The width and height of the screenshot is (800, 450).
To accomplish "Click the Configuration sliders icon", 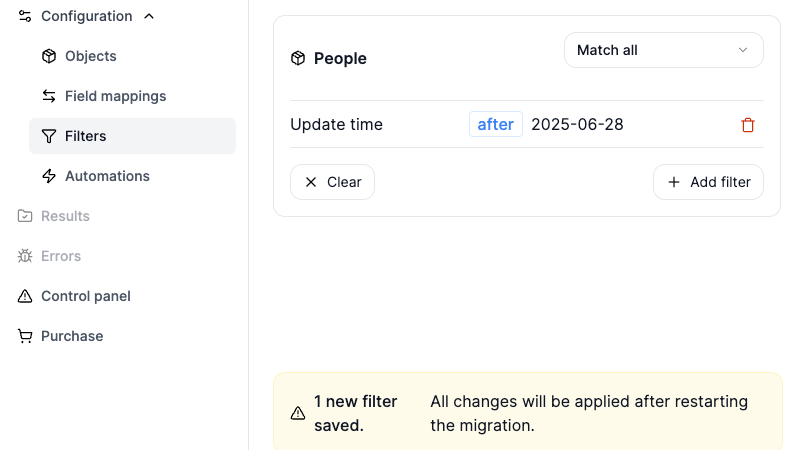I will [25, 16].
